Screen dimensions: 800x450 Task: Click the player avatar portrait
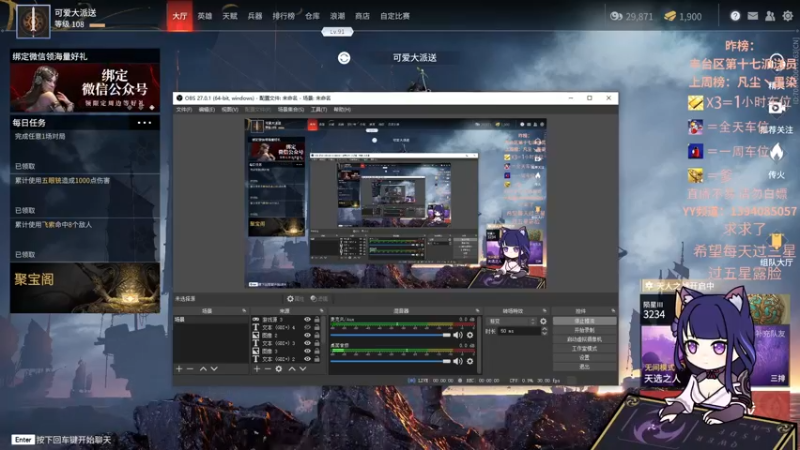pos(33,21)
